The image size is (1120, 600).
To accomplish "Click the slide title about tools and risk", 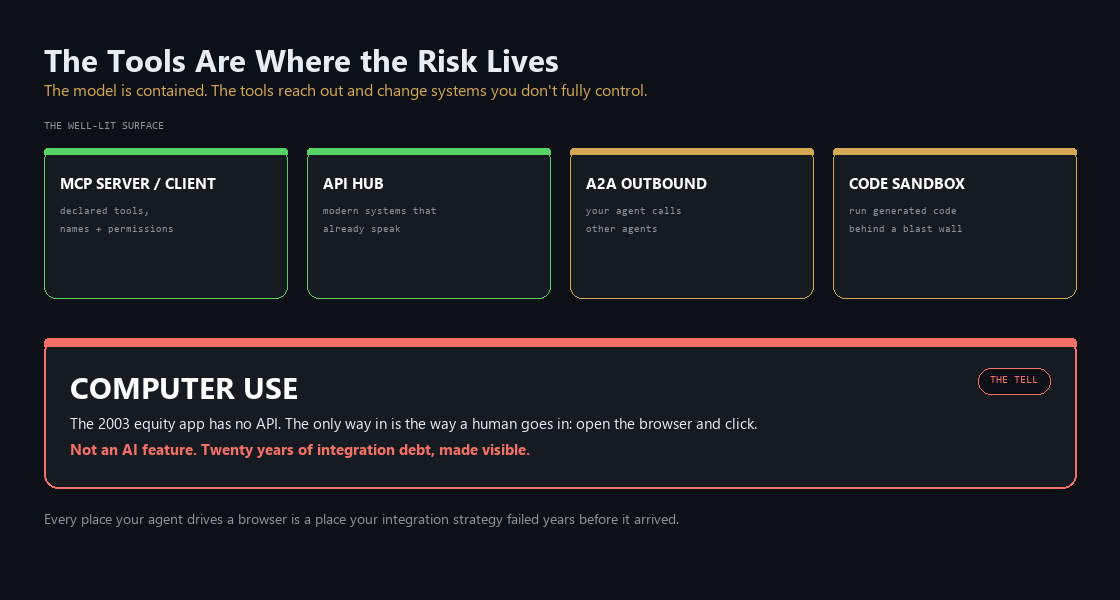I will pos(301,61).
